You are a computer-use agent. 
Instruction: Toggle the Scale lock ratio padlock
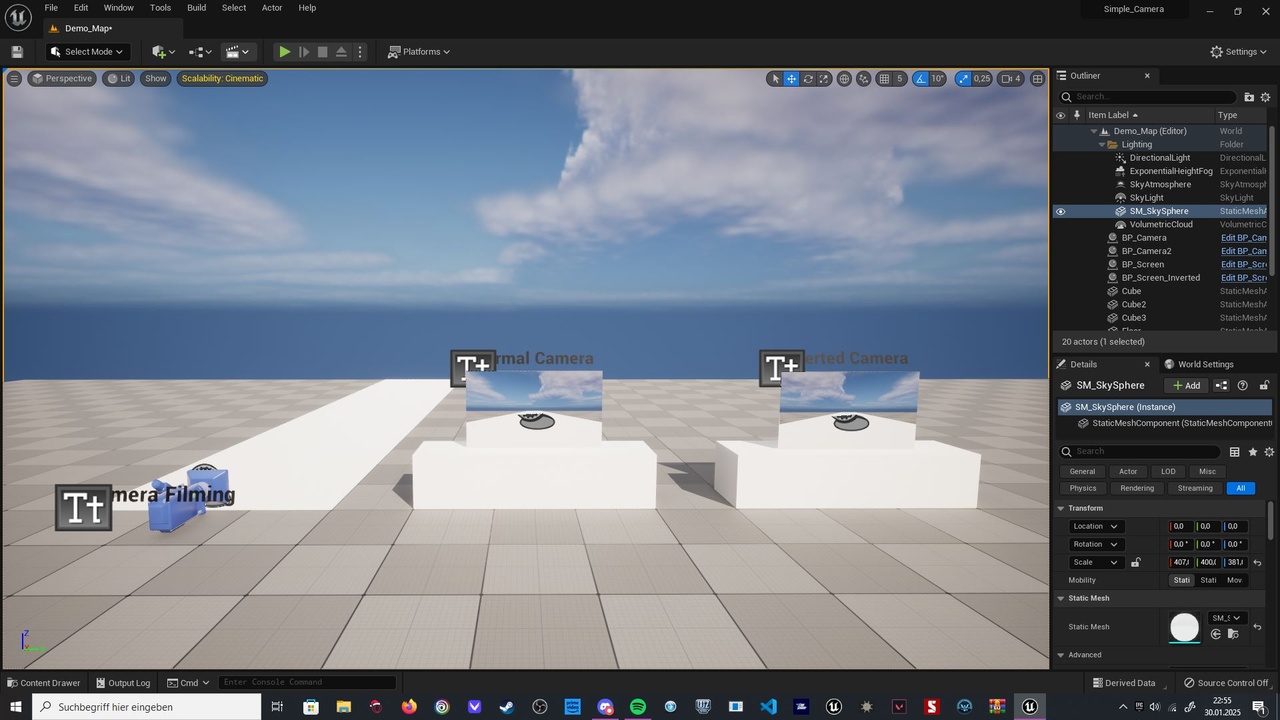pyautogui.click(x=1136, y=563)
